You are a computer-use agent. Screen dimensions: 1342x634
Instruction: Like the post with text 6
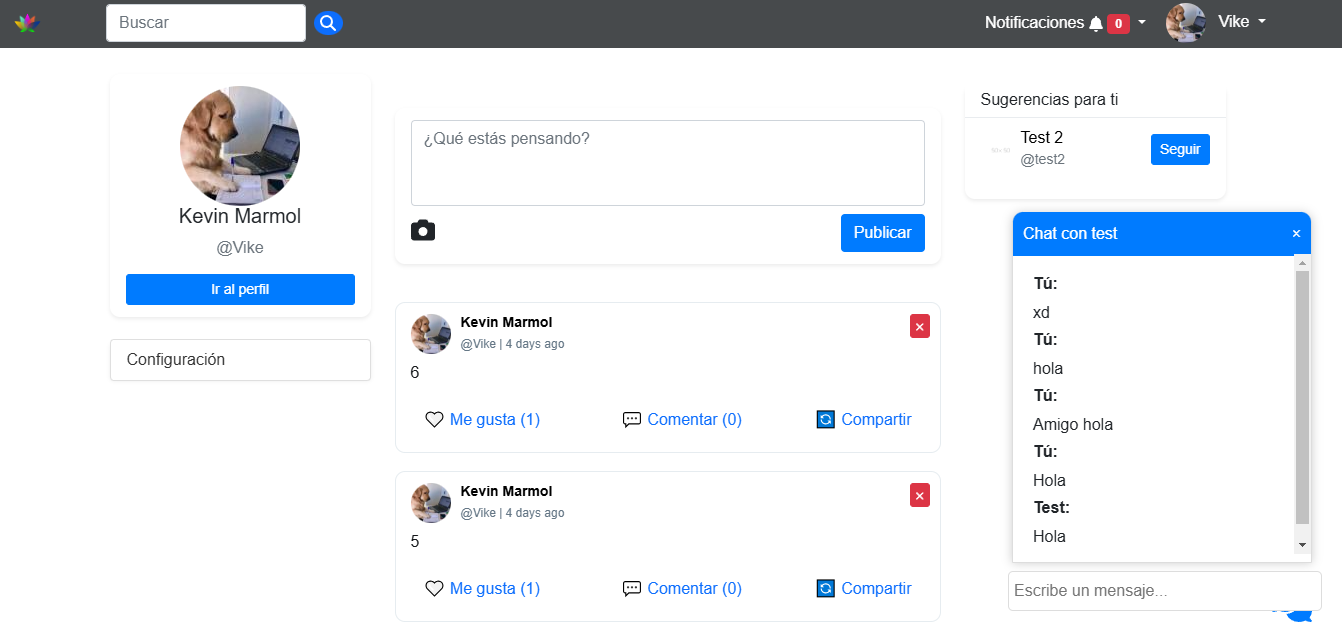point(483,420)
